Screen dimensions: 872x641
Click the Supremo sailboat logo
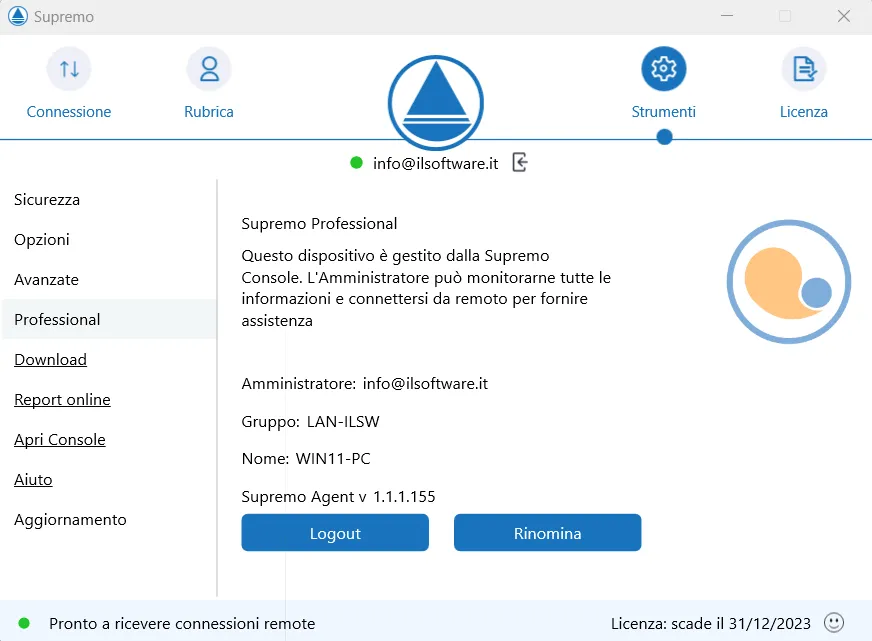(x=435, y=103)
